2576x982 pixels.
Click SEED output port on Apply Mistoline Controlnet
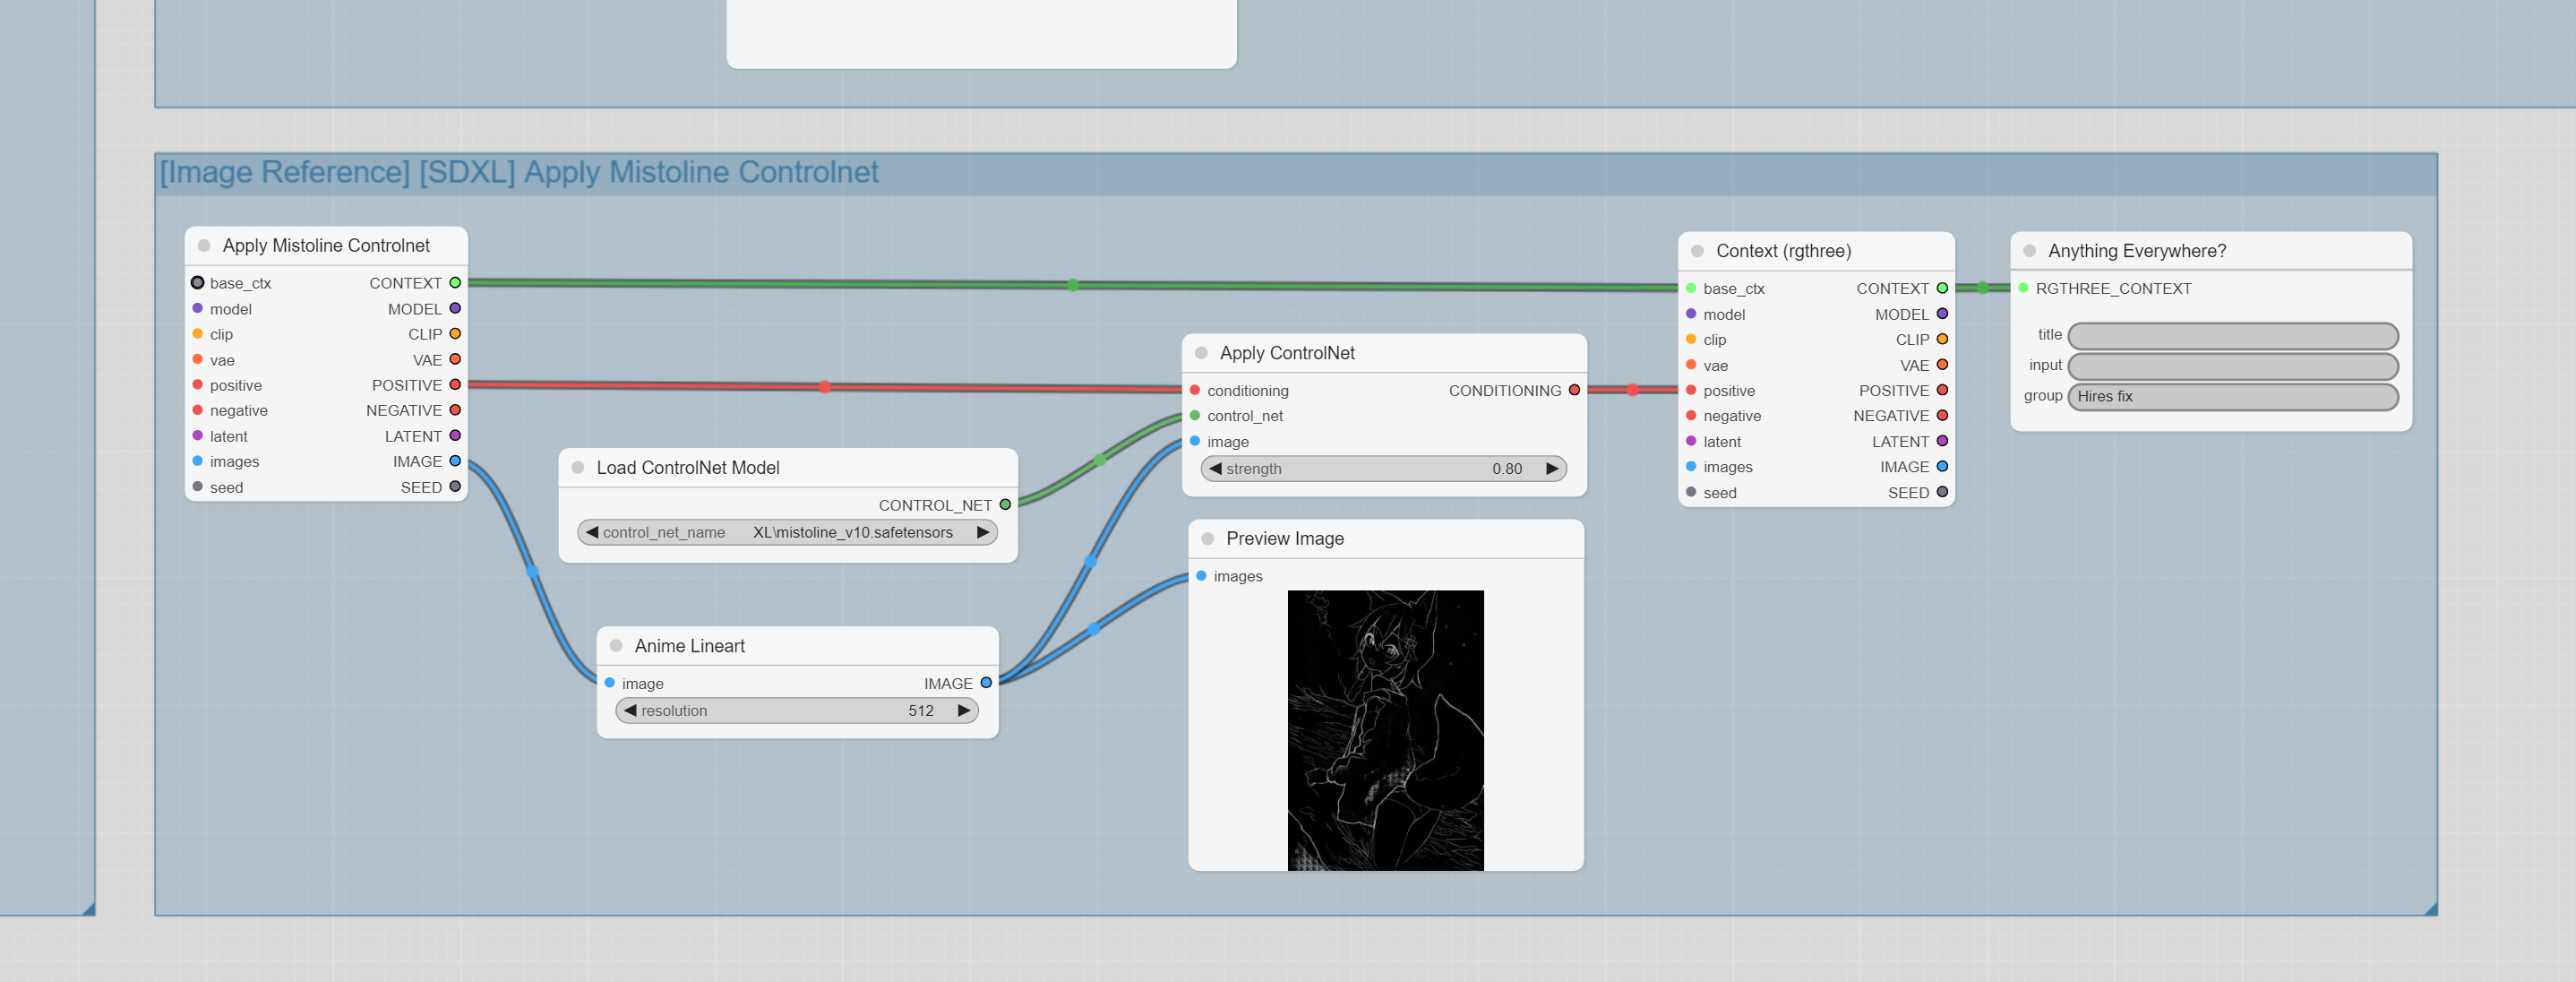(455, 487)
